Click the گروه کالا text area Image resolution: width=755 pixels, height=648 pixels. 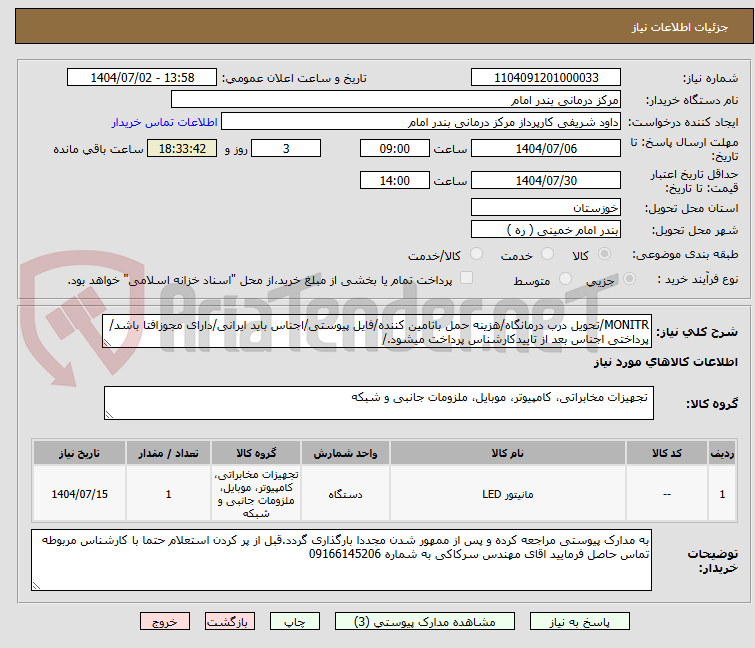(379, 403)
